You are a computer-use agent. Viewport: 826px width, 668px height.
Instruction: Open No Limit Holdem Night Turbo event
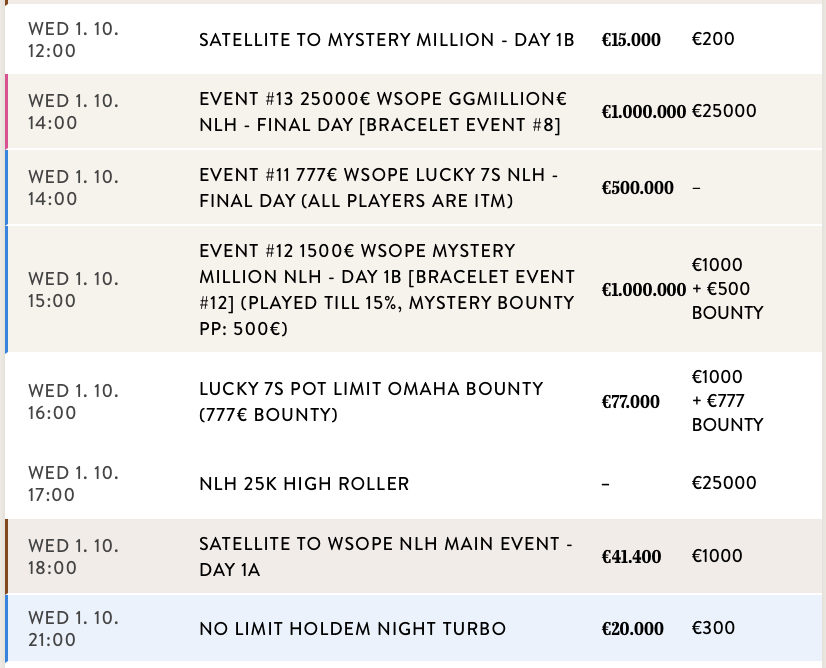[352, 629]
